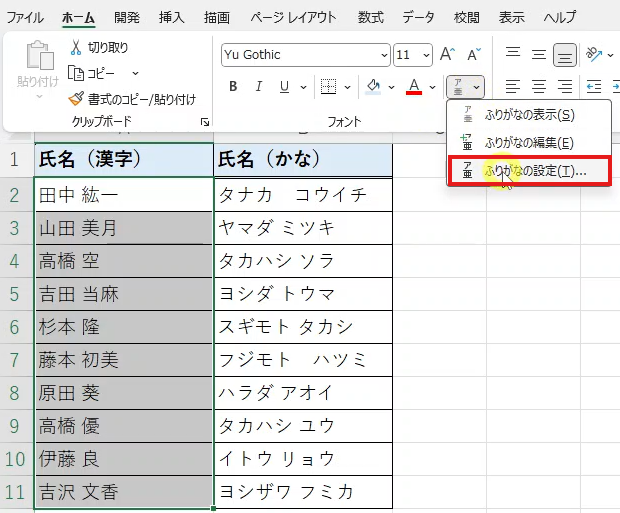Click the red font color A swatch
The image size is (620, 513).
[414, 87]
